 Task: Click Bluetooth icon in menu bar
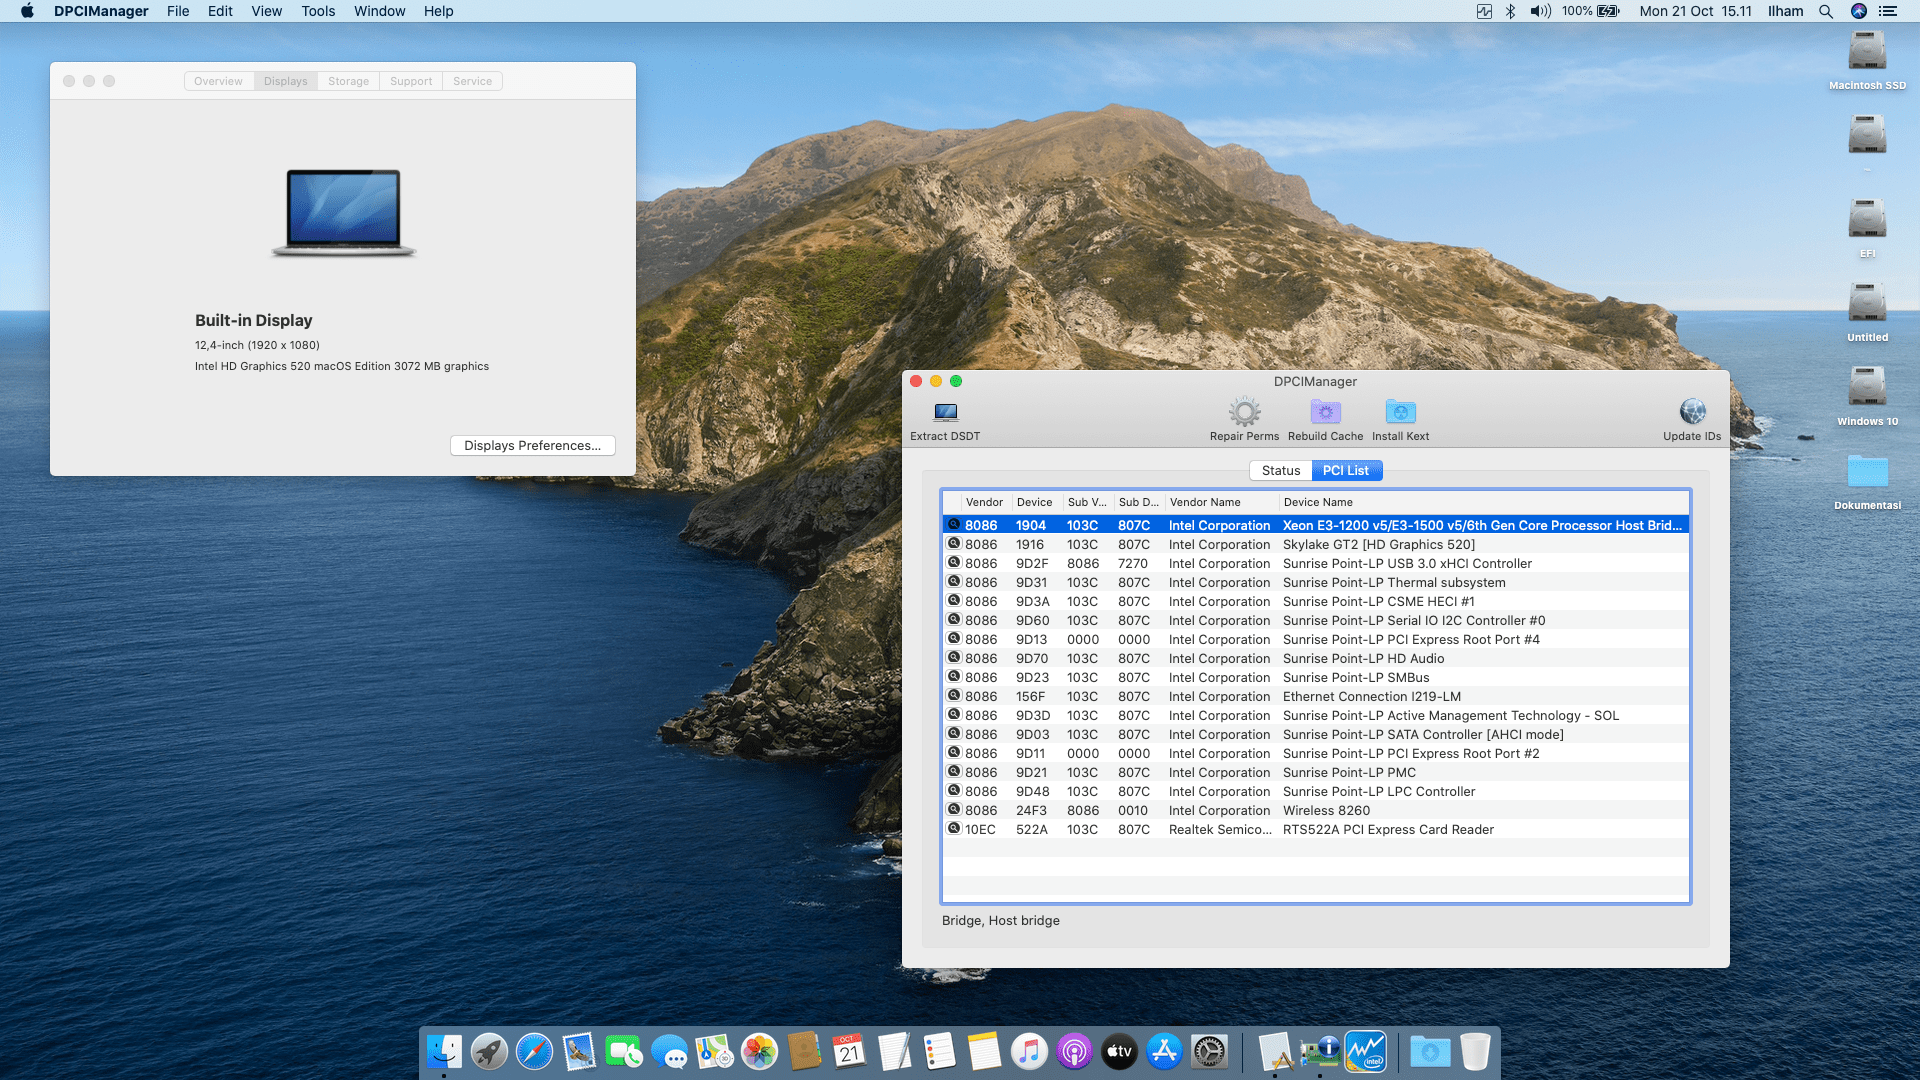(x=1510, y=11)
